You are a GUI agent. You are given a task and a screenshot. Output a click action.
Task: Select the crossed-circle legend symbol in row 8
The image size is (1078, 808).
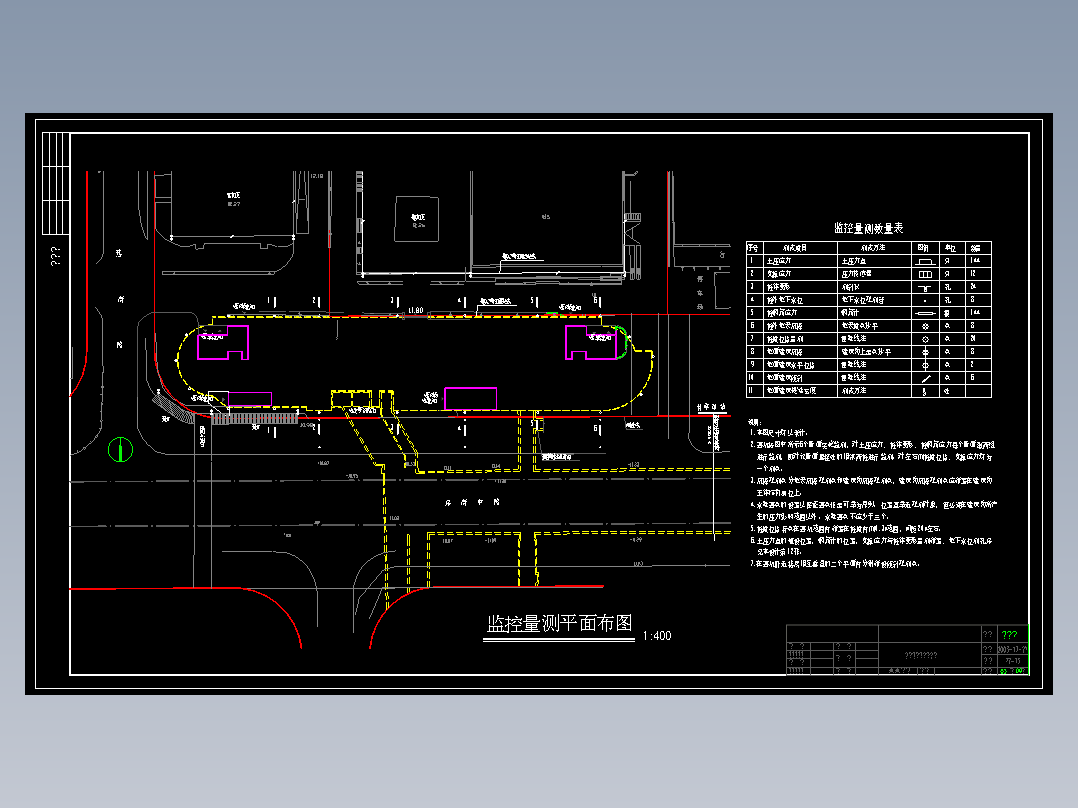[925, 352]
